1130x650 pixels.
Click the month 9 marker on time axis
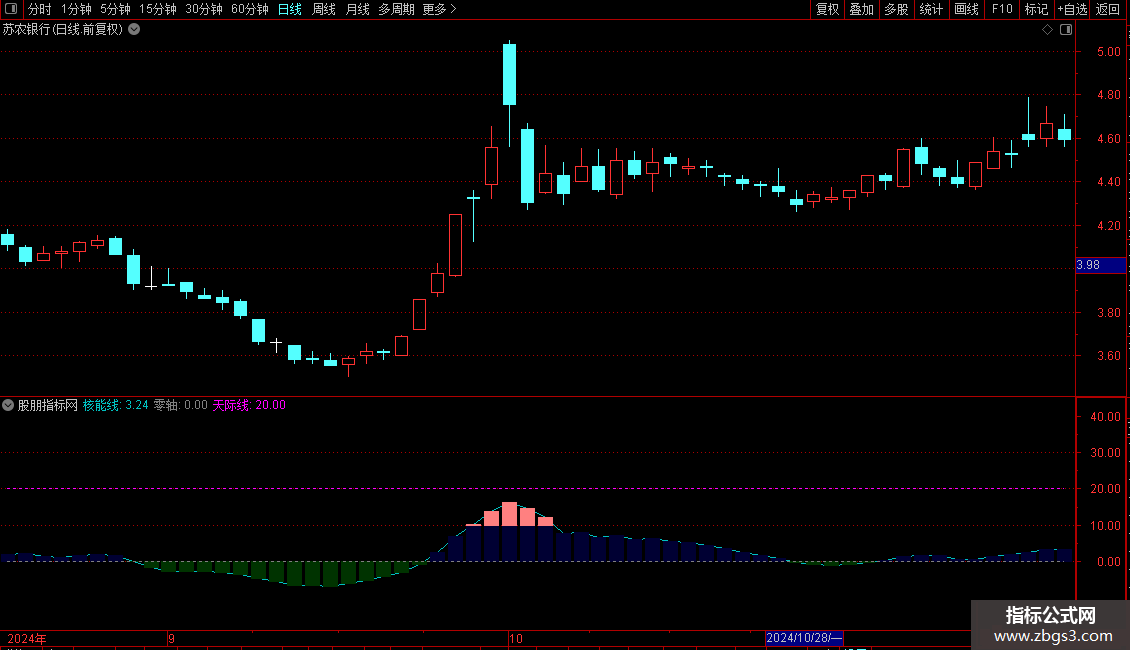171,638
